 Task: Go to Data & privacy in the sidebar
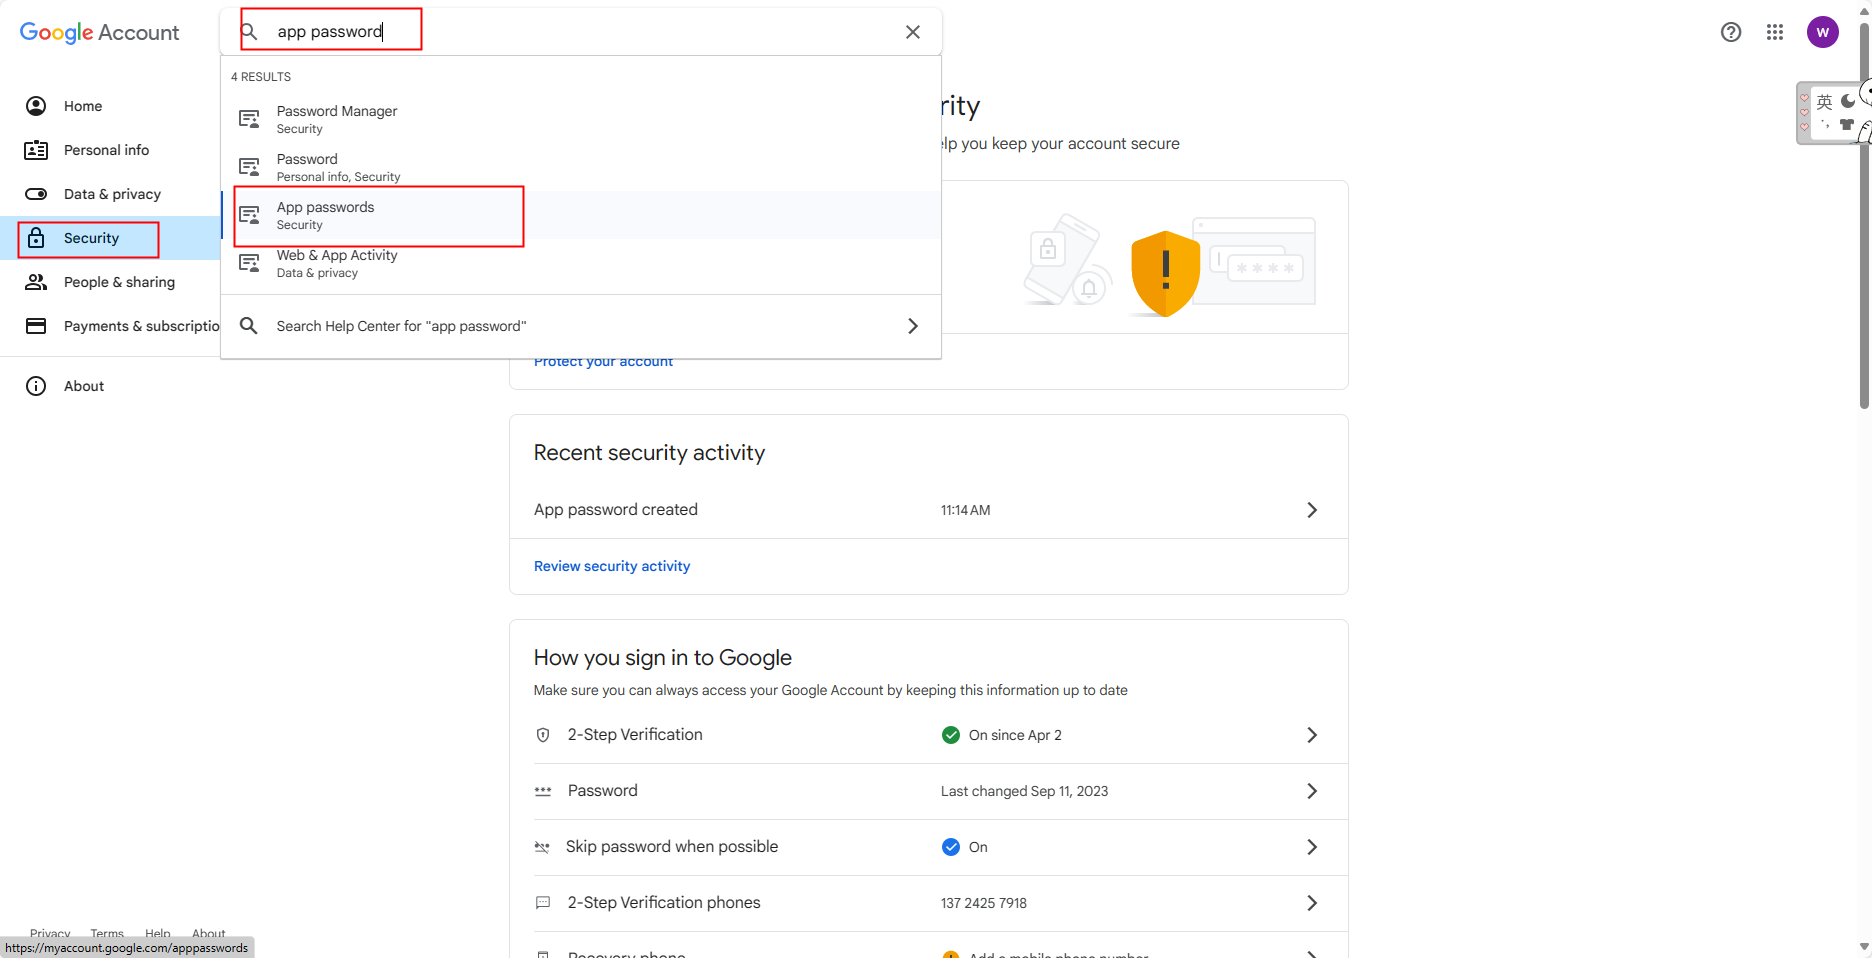click(x=110, y=194)
